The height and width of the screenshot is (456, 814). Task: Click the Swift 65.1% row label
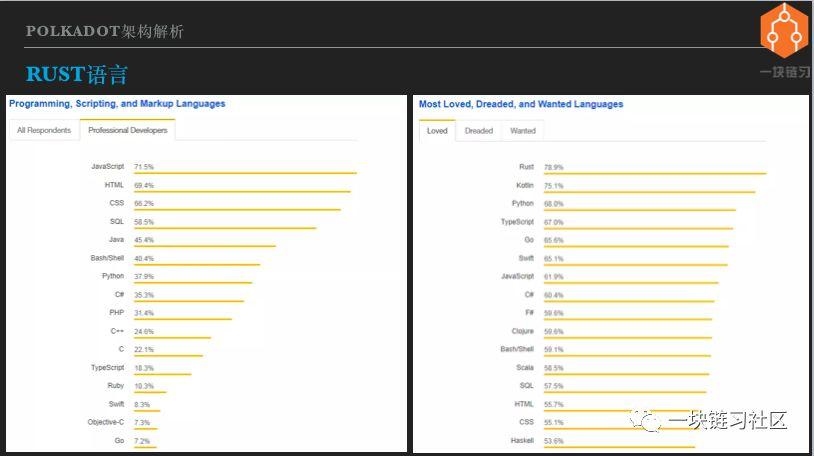(x=526, y=258)
